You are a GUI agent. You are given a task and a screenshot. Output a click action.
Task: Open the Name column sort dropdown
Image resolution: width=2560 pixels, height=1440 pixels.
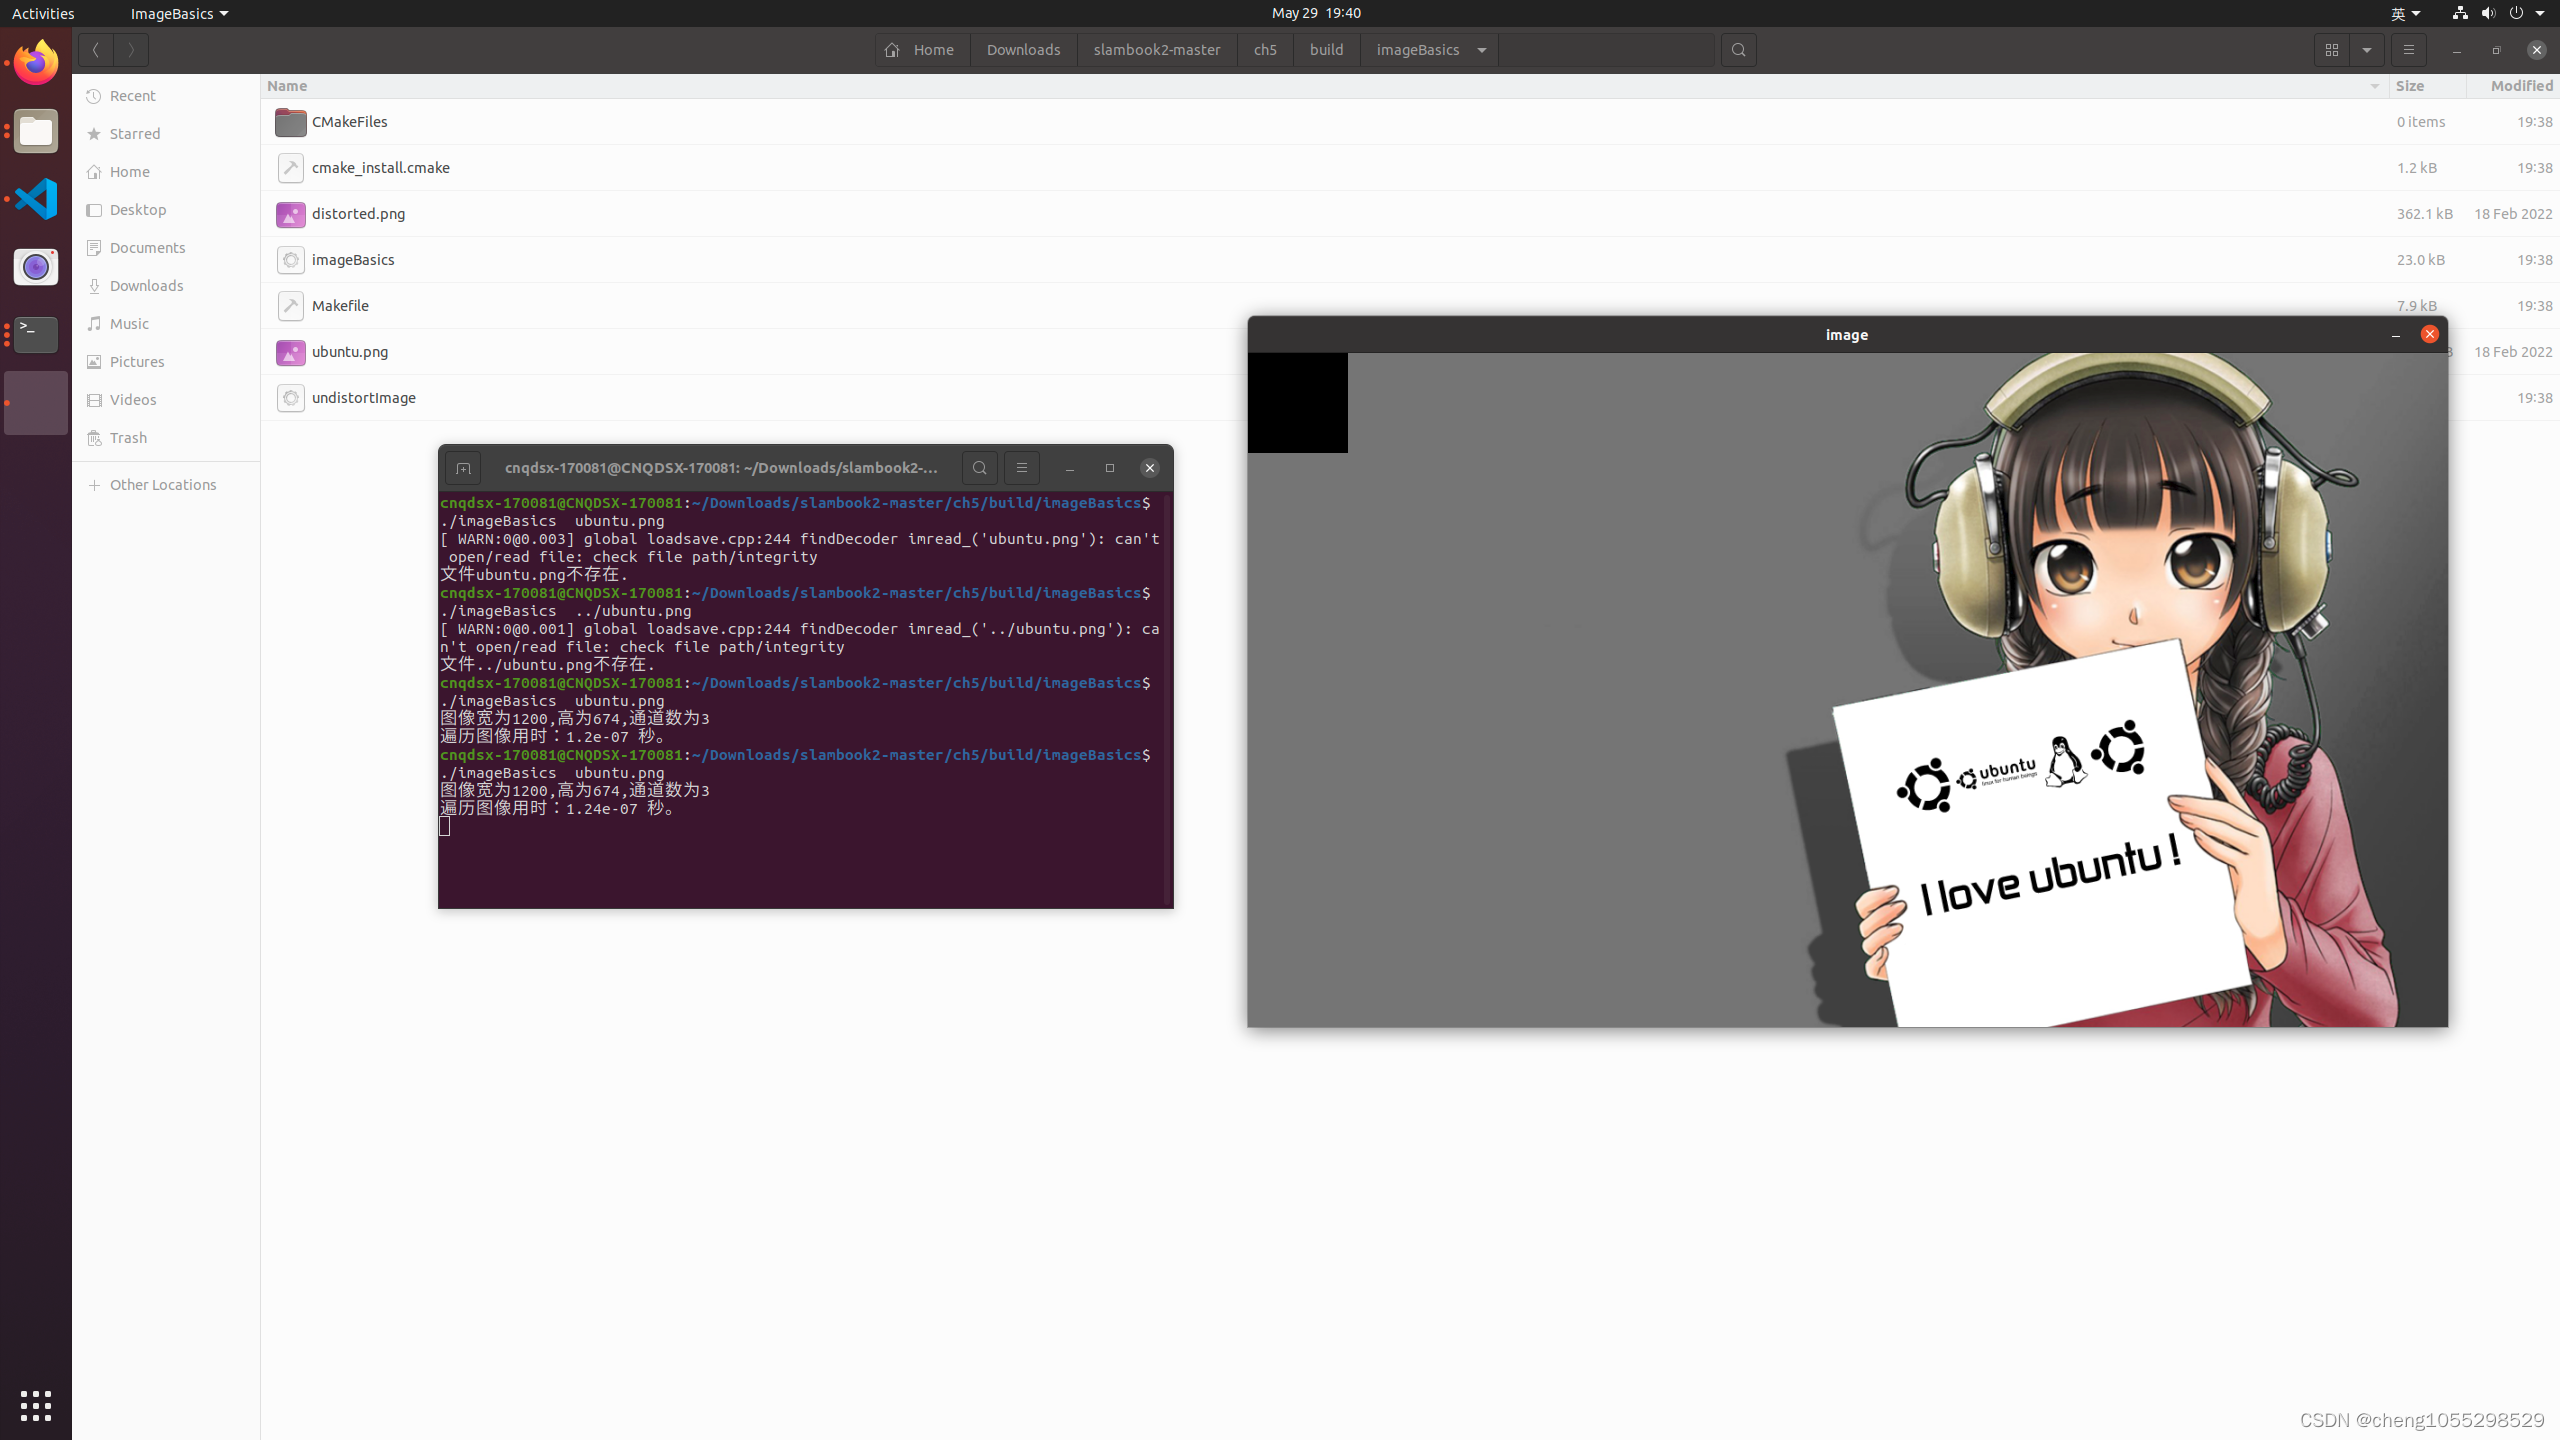click(2374, 86)
